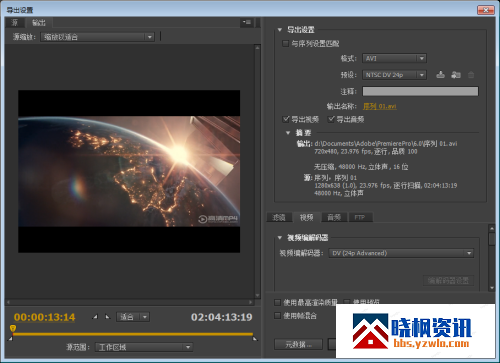Open the 源缩放 dropdown

pos(97,37)
